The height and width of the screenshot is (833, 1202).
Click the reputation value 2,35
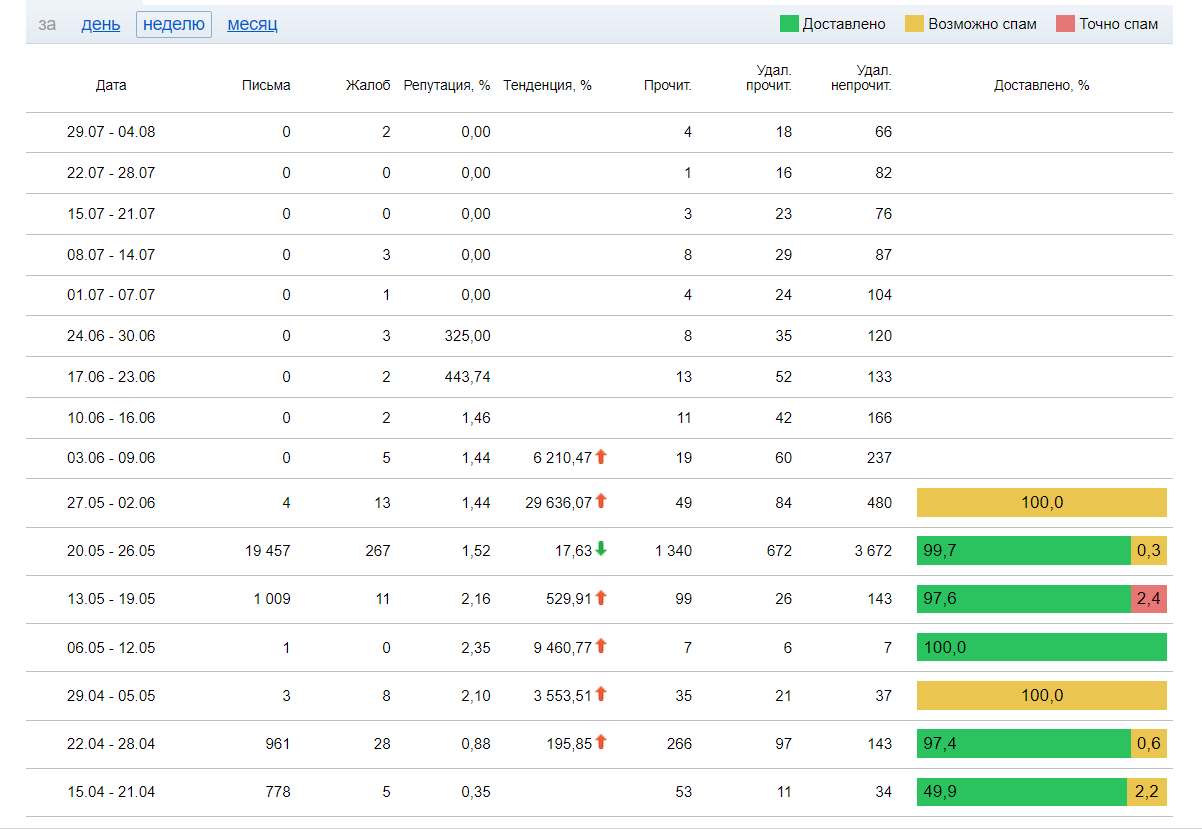pyautogui.click(x=476, y=647)
